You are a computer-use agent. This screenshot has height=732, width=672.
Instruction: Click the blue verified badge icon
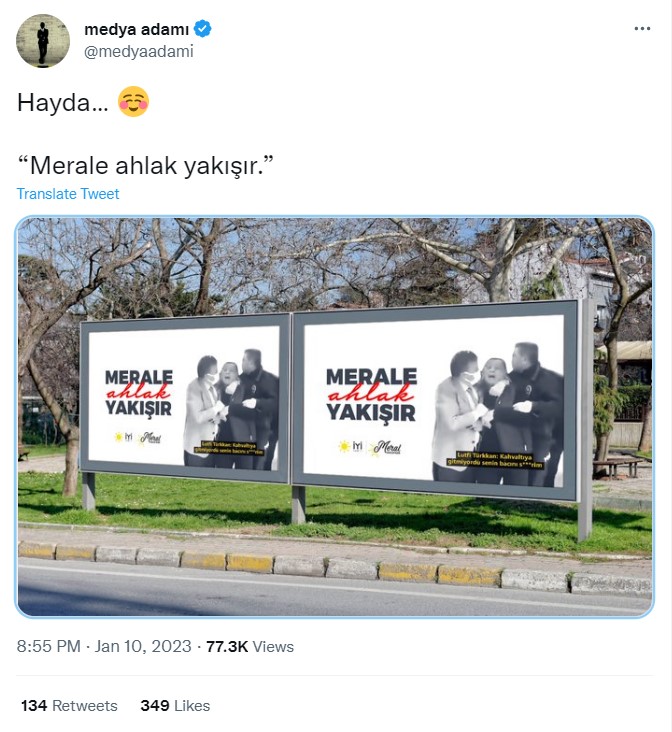click(203, 29)
